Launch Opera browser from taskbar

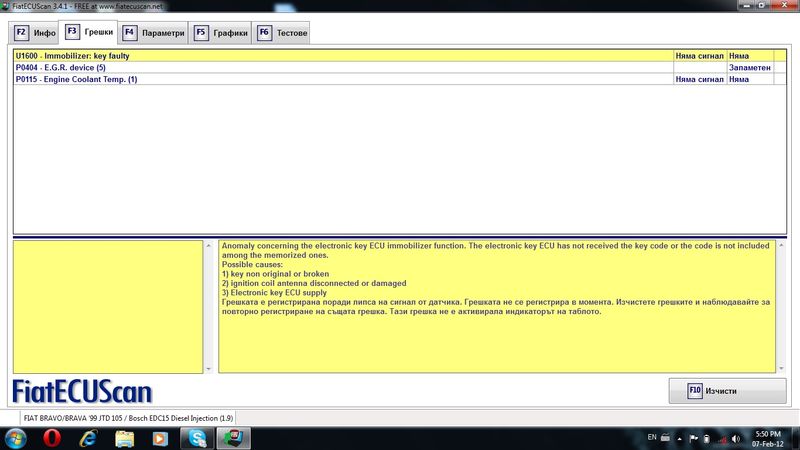[52, 439]
